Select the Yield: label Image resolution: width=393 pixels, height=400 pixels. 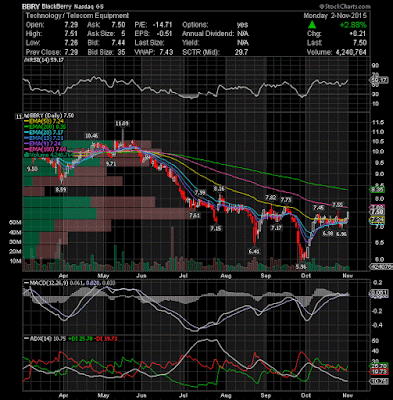click(191, 43)
